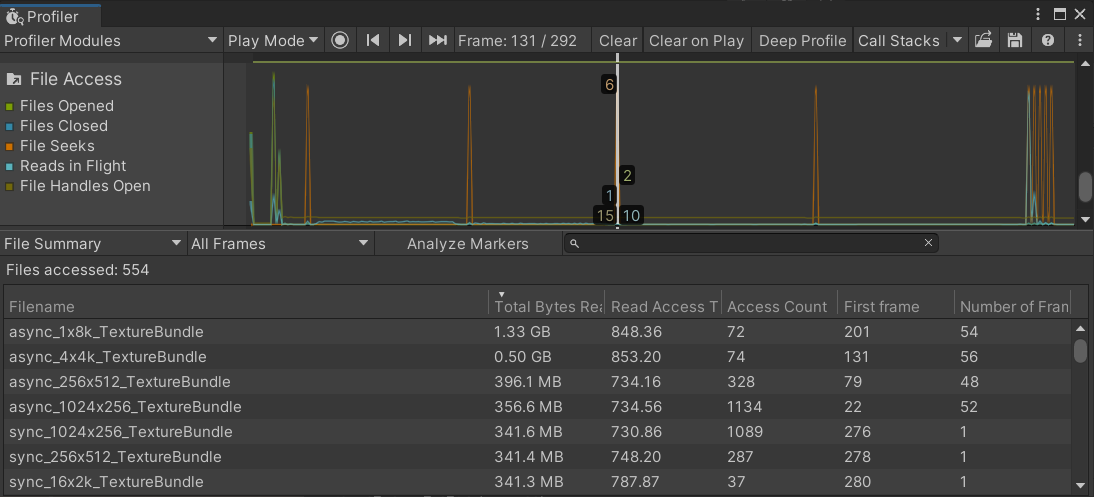Toggle the File Handles Open color swatch

coord(10,187)
